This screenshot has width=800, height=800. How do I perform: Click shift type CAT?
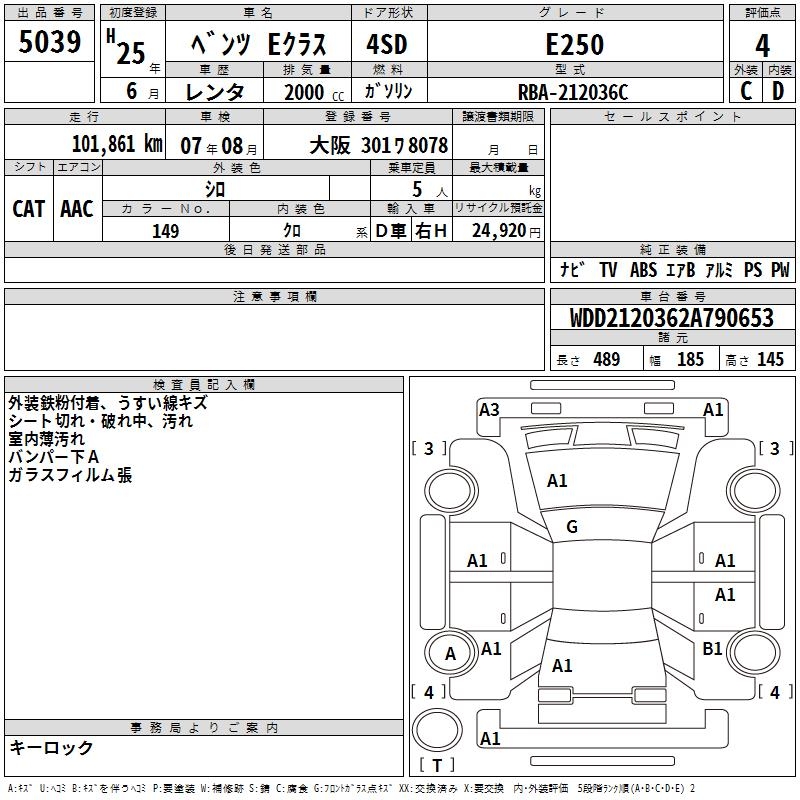[x=29, y=209]
